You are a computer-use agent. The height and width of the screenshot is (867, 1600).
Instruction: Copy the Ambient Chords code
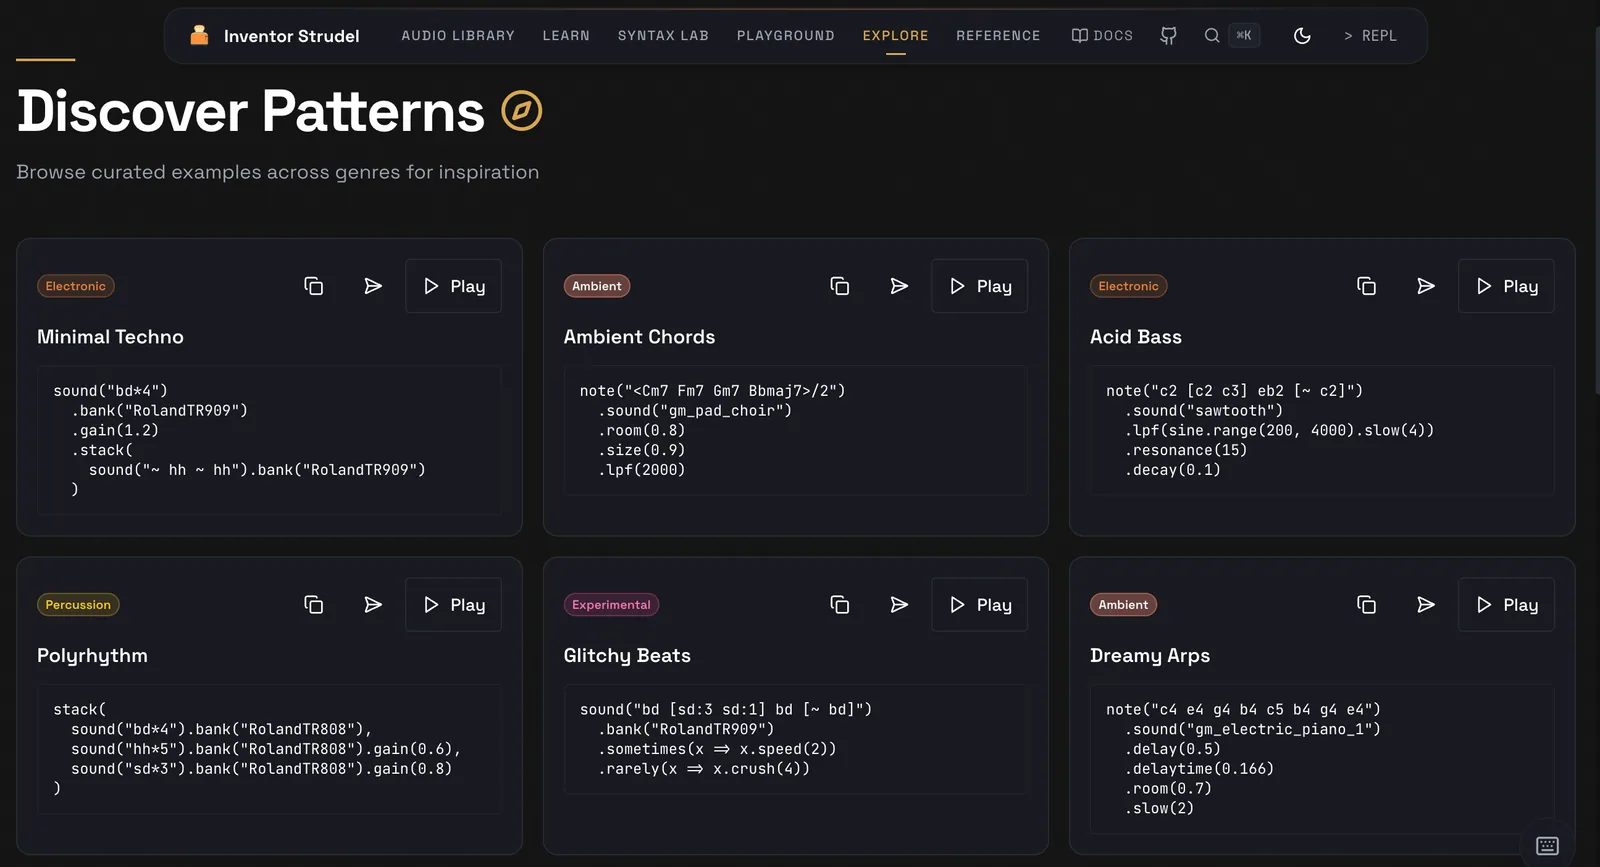pos(840,286)
